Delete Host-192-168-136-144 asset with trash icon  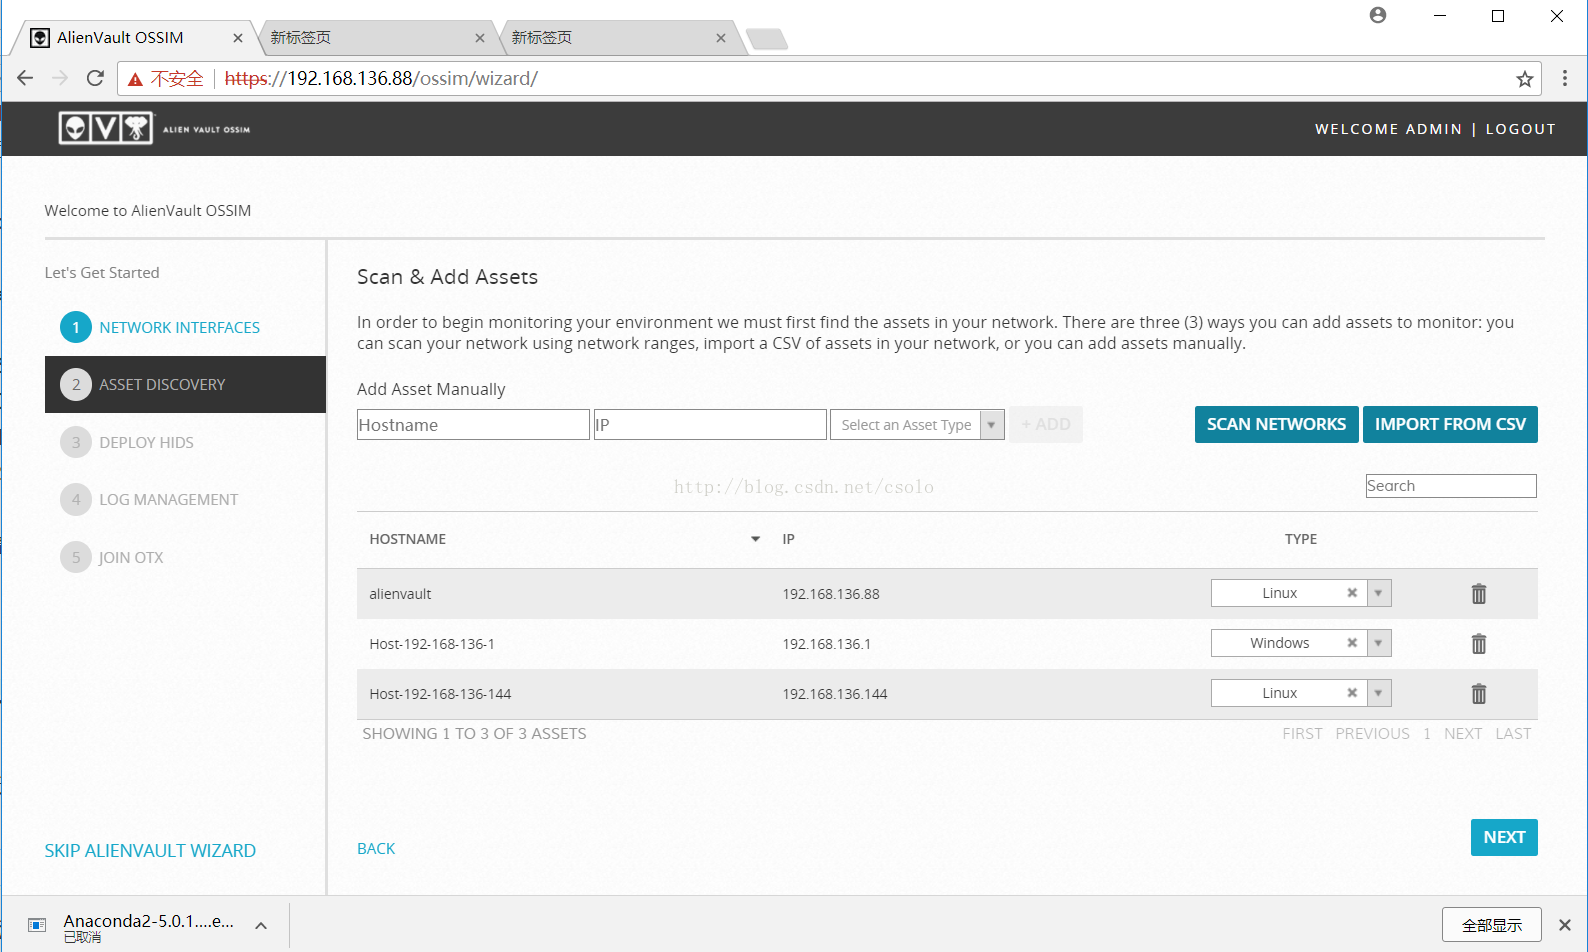click(x=1479, y=694)
